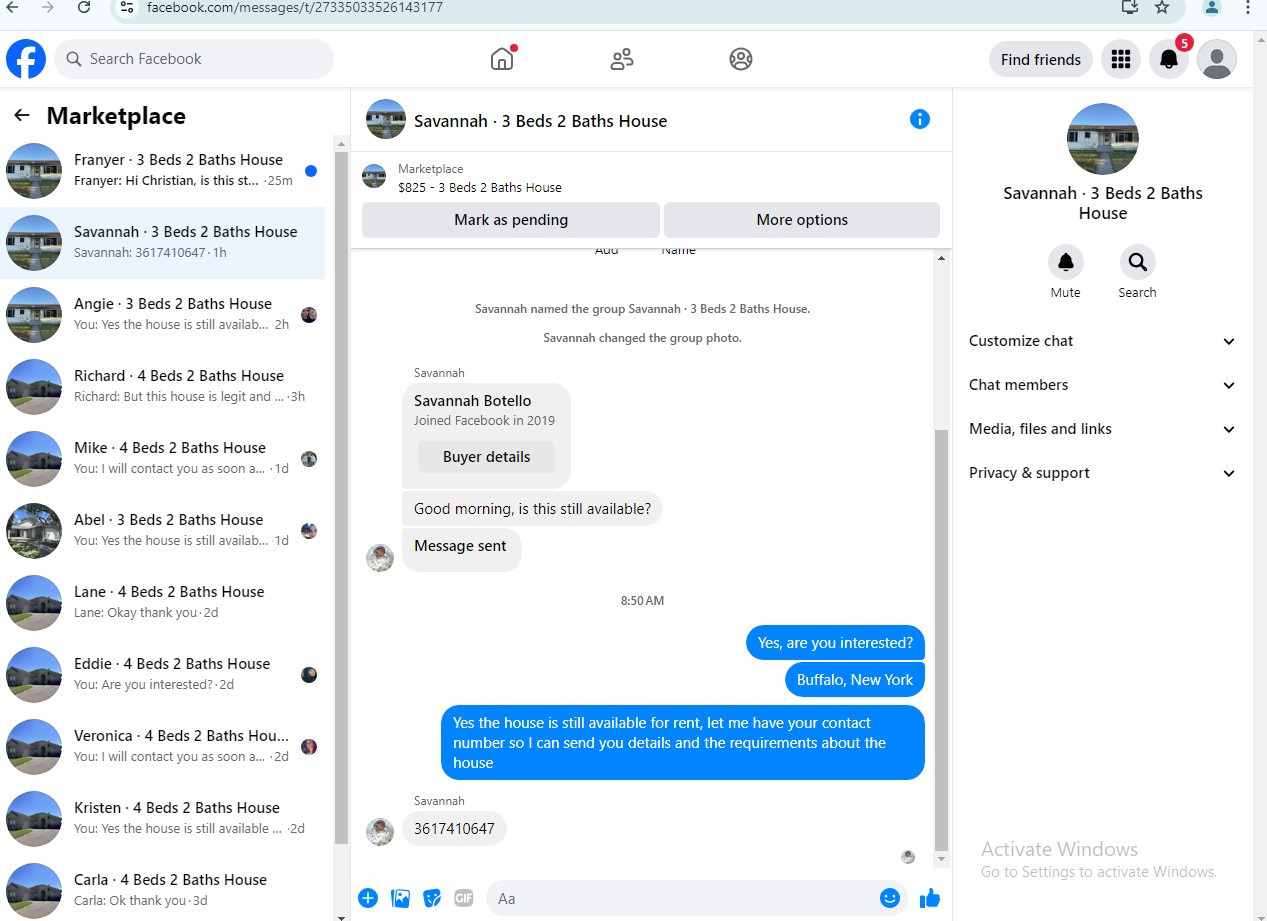Open the emoji picker smiley icon

point(890,898)
